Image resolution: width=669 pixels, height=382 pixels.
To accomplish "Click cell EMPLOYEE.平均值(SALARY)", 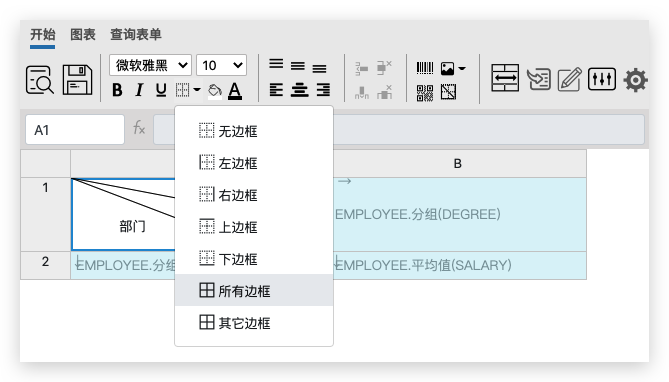I will click(460, 265).
